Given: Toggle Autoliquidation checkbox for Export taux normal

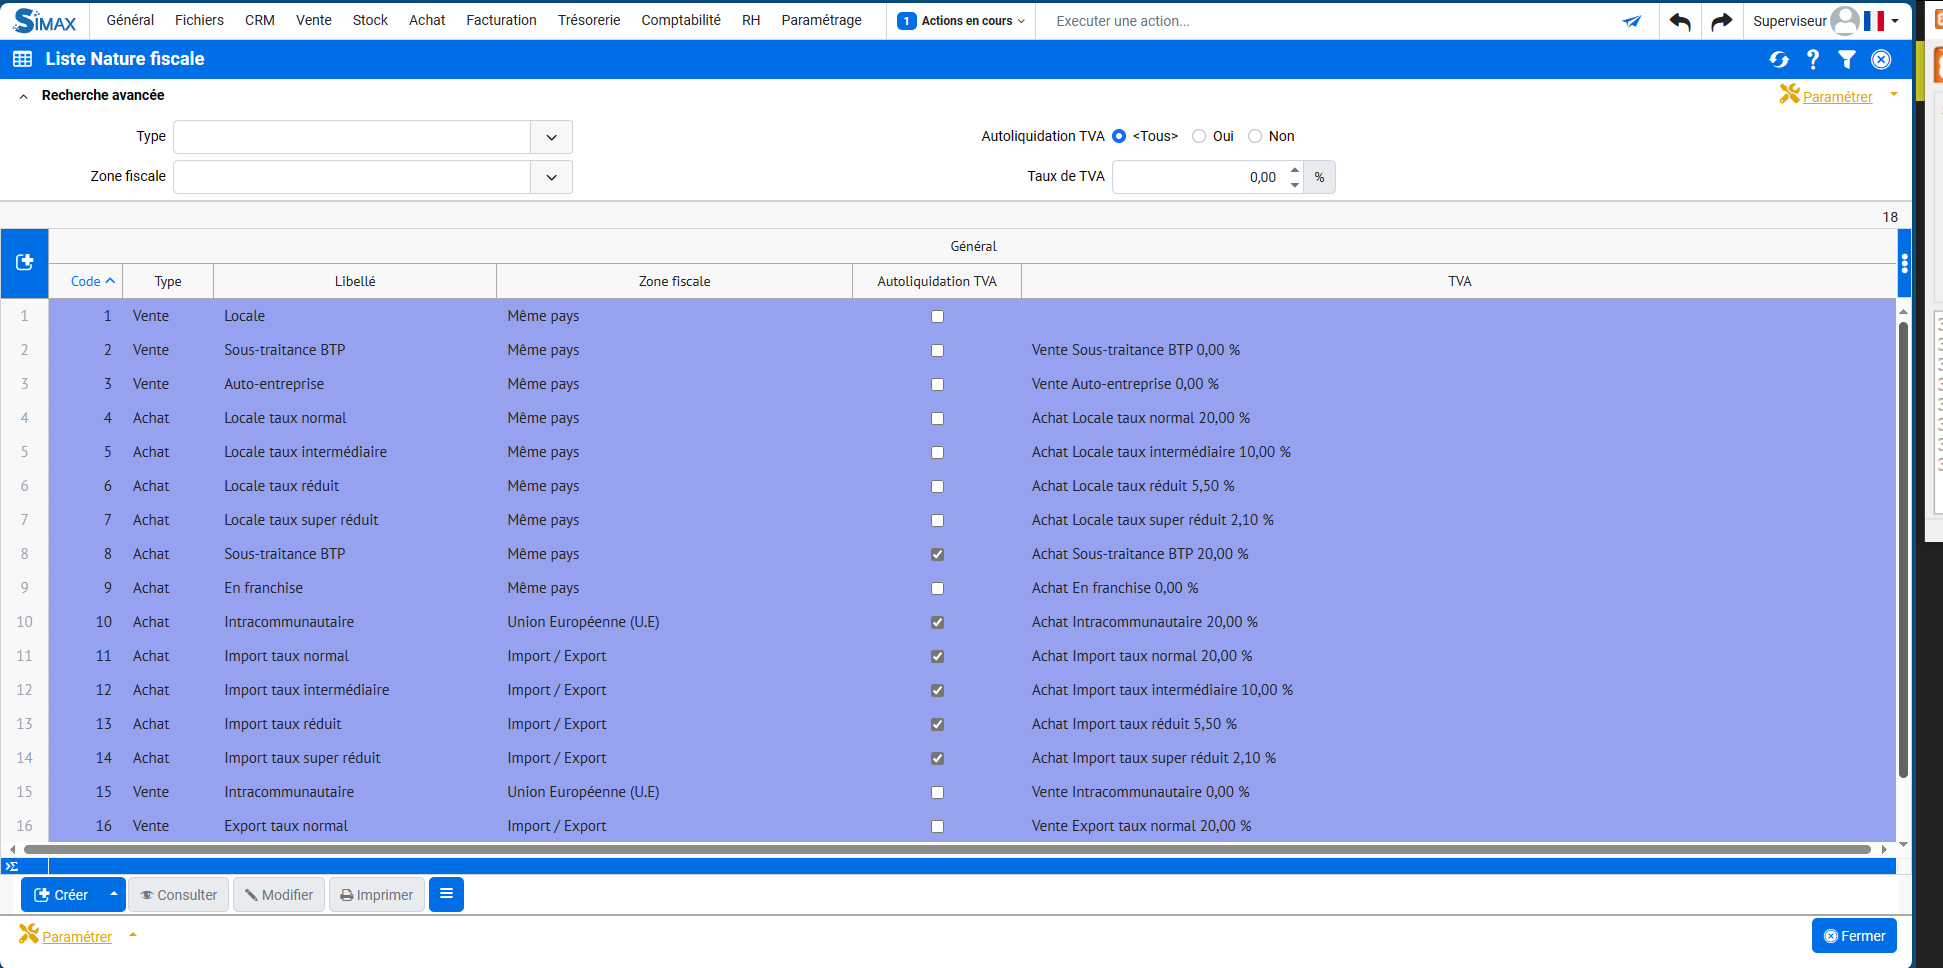Looking at the screenshot, I should (937, 826).
